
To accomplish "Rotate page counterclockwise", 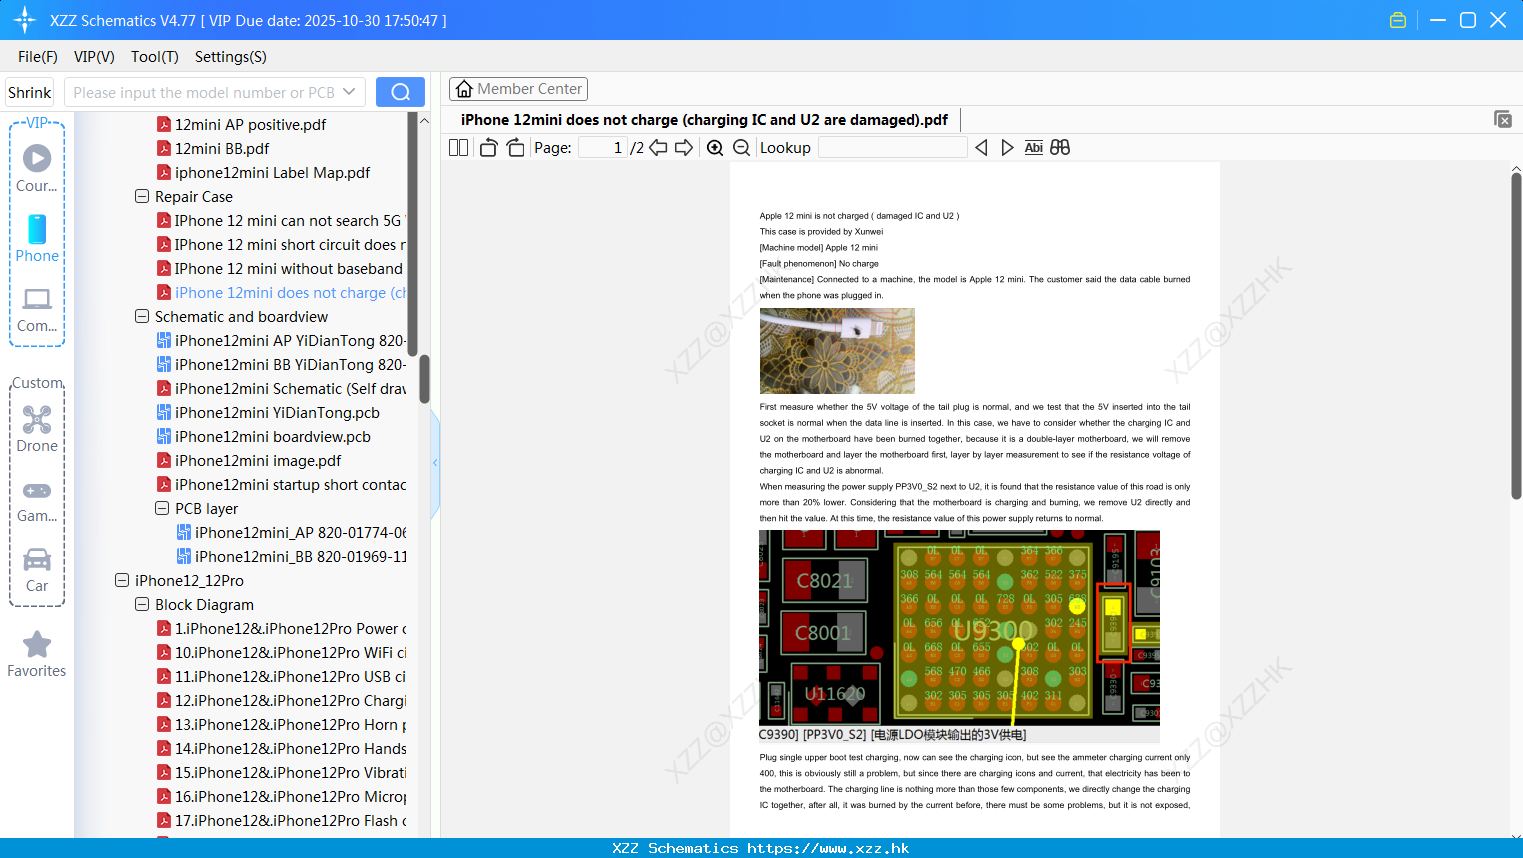I will tap(488, 148).
